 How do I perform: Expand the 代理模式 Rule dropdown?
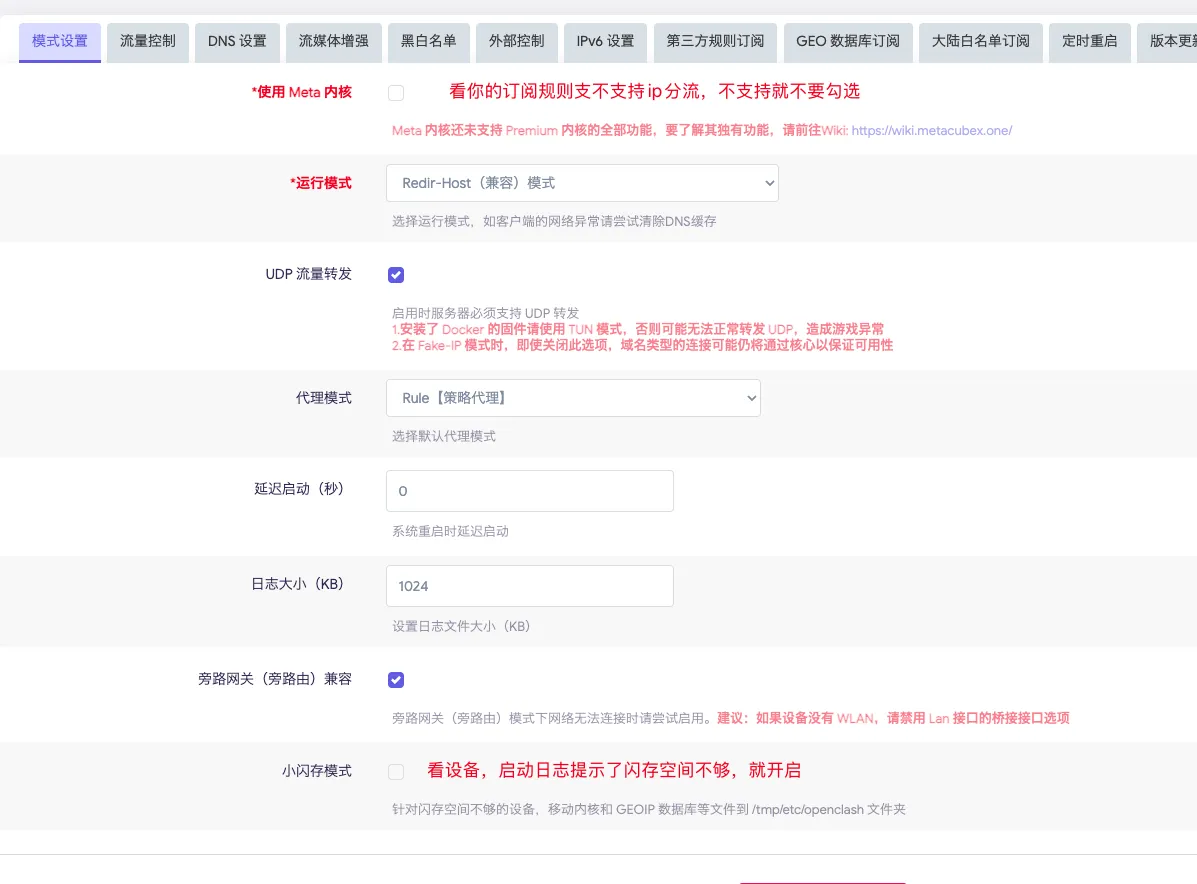[x=573, y=398]
